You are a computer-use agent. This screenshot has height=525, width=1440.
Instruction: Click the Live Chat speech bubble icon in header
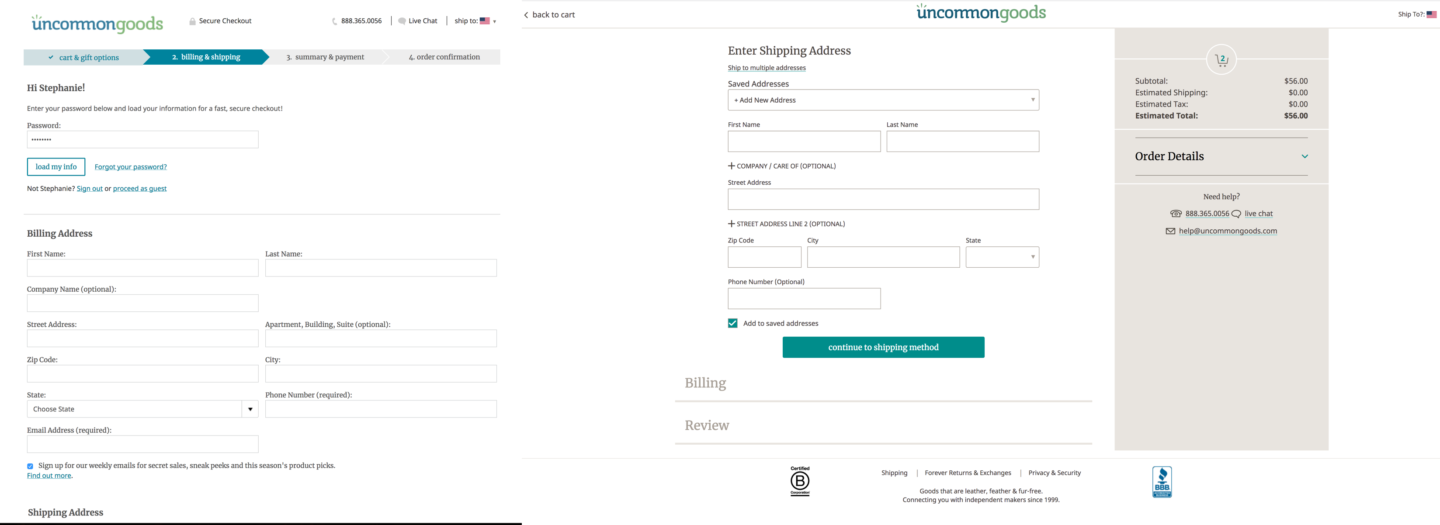point(402,21)
